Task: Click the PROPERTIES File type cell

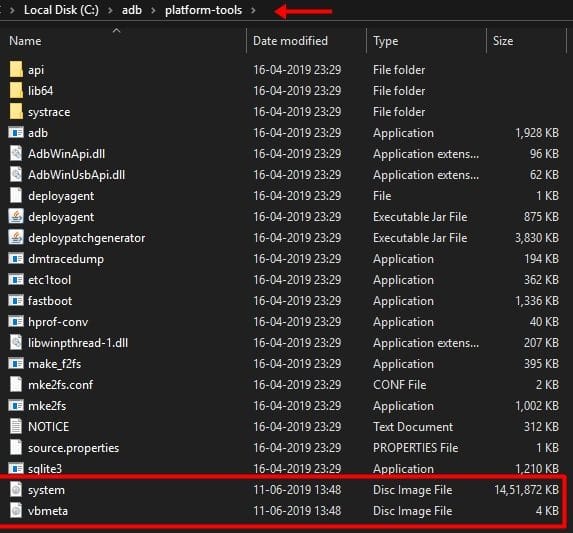Action: tap(415, 448)
